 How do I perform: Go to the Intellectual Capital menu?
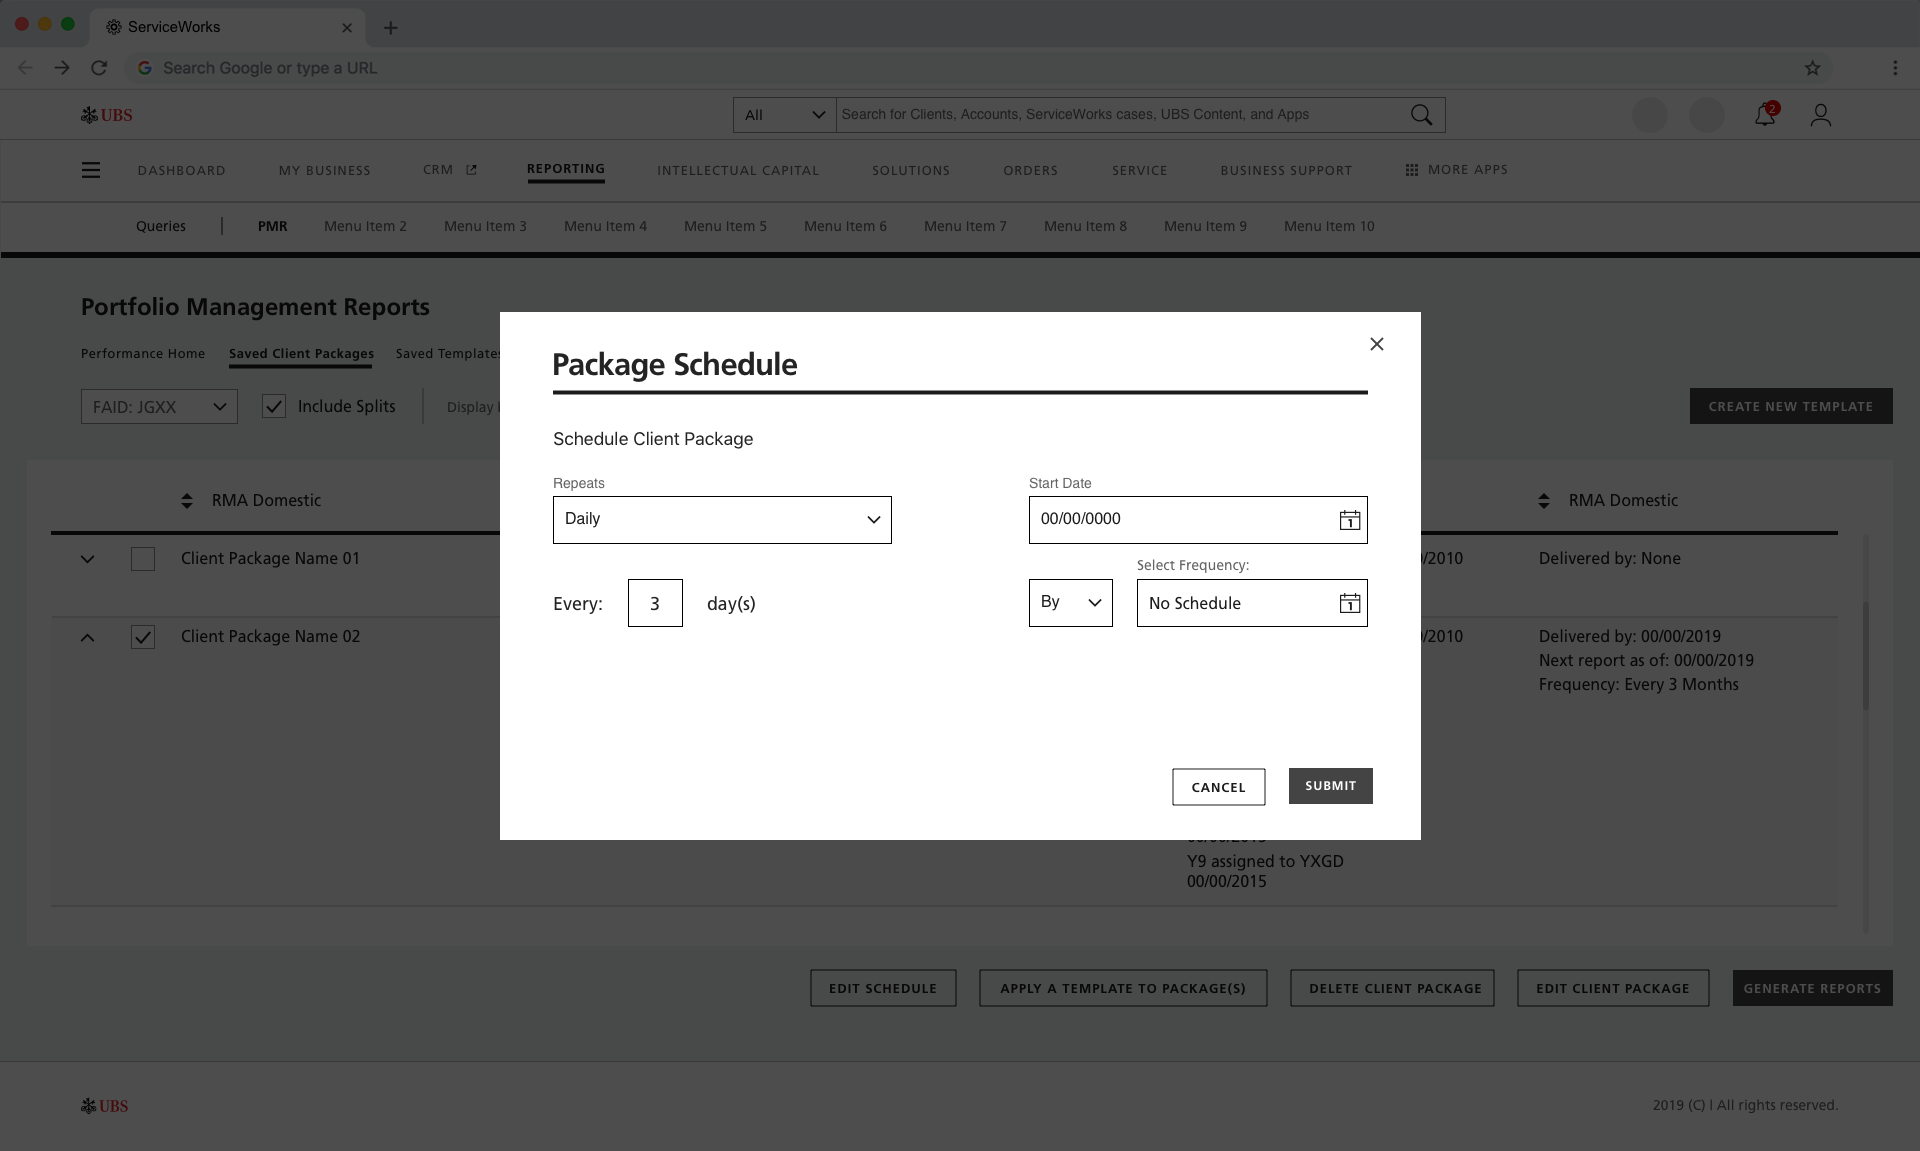pos(737,170)
